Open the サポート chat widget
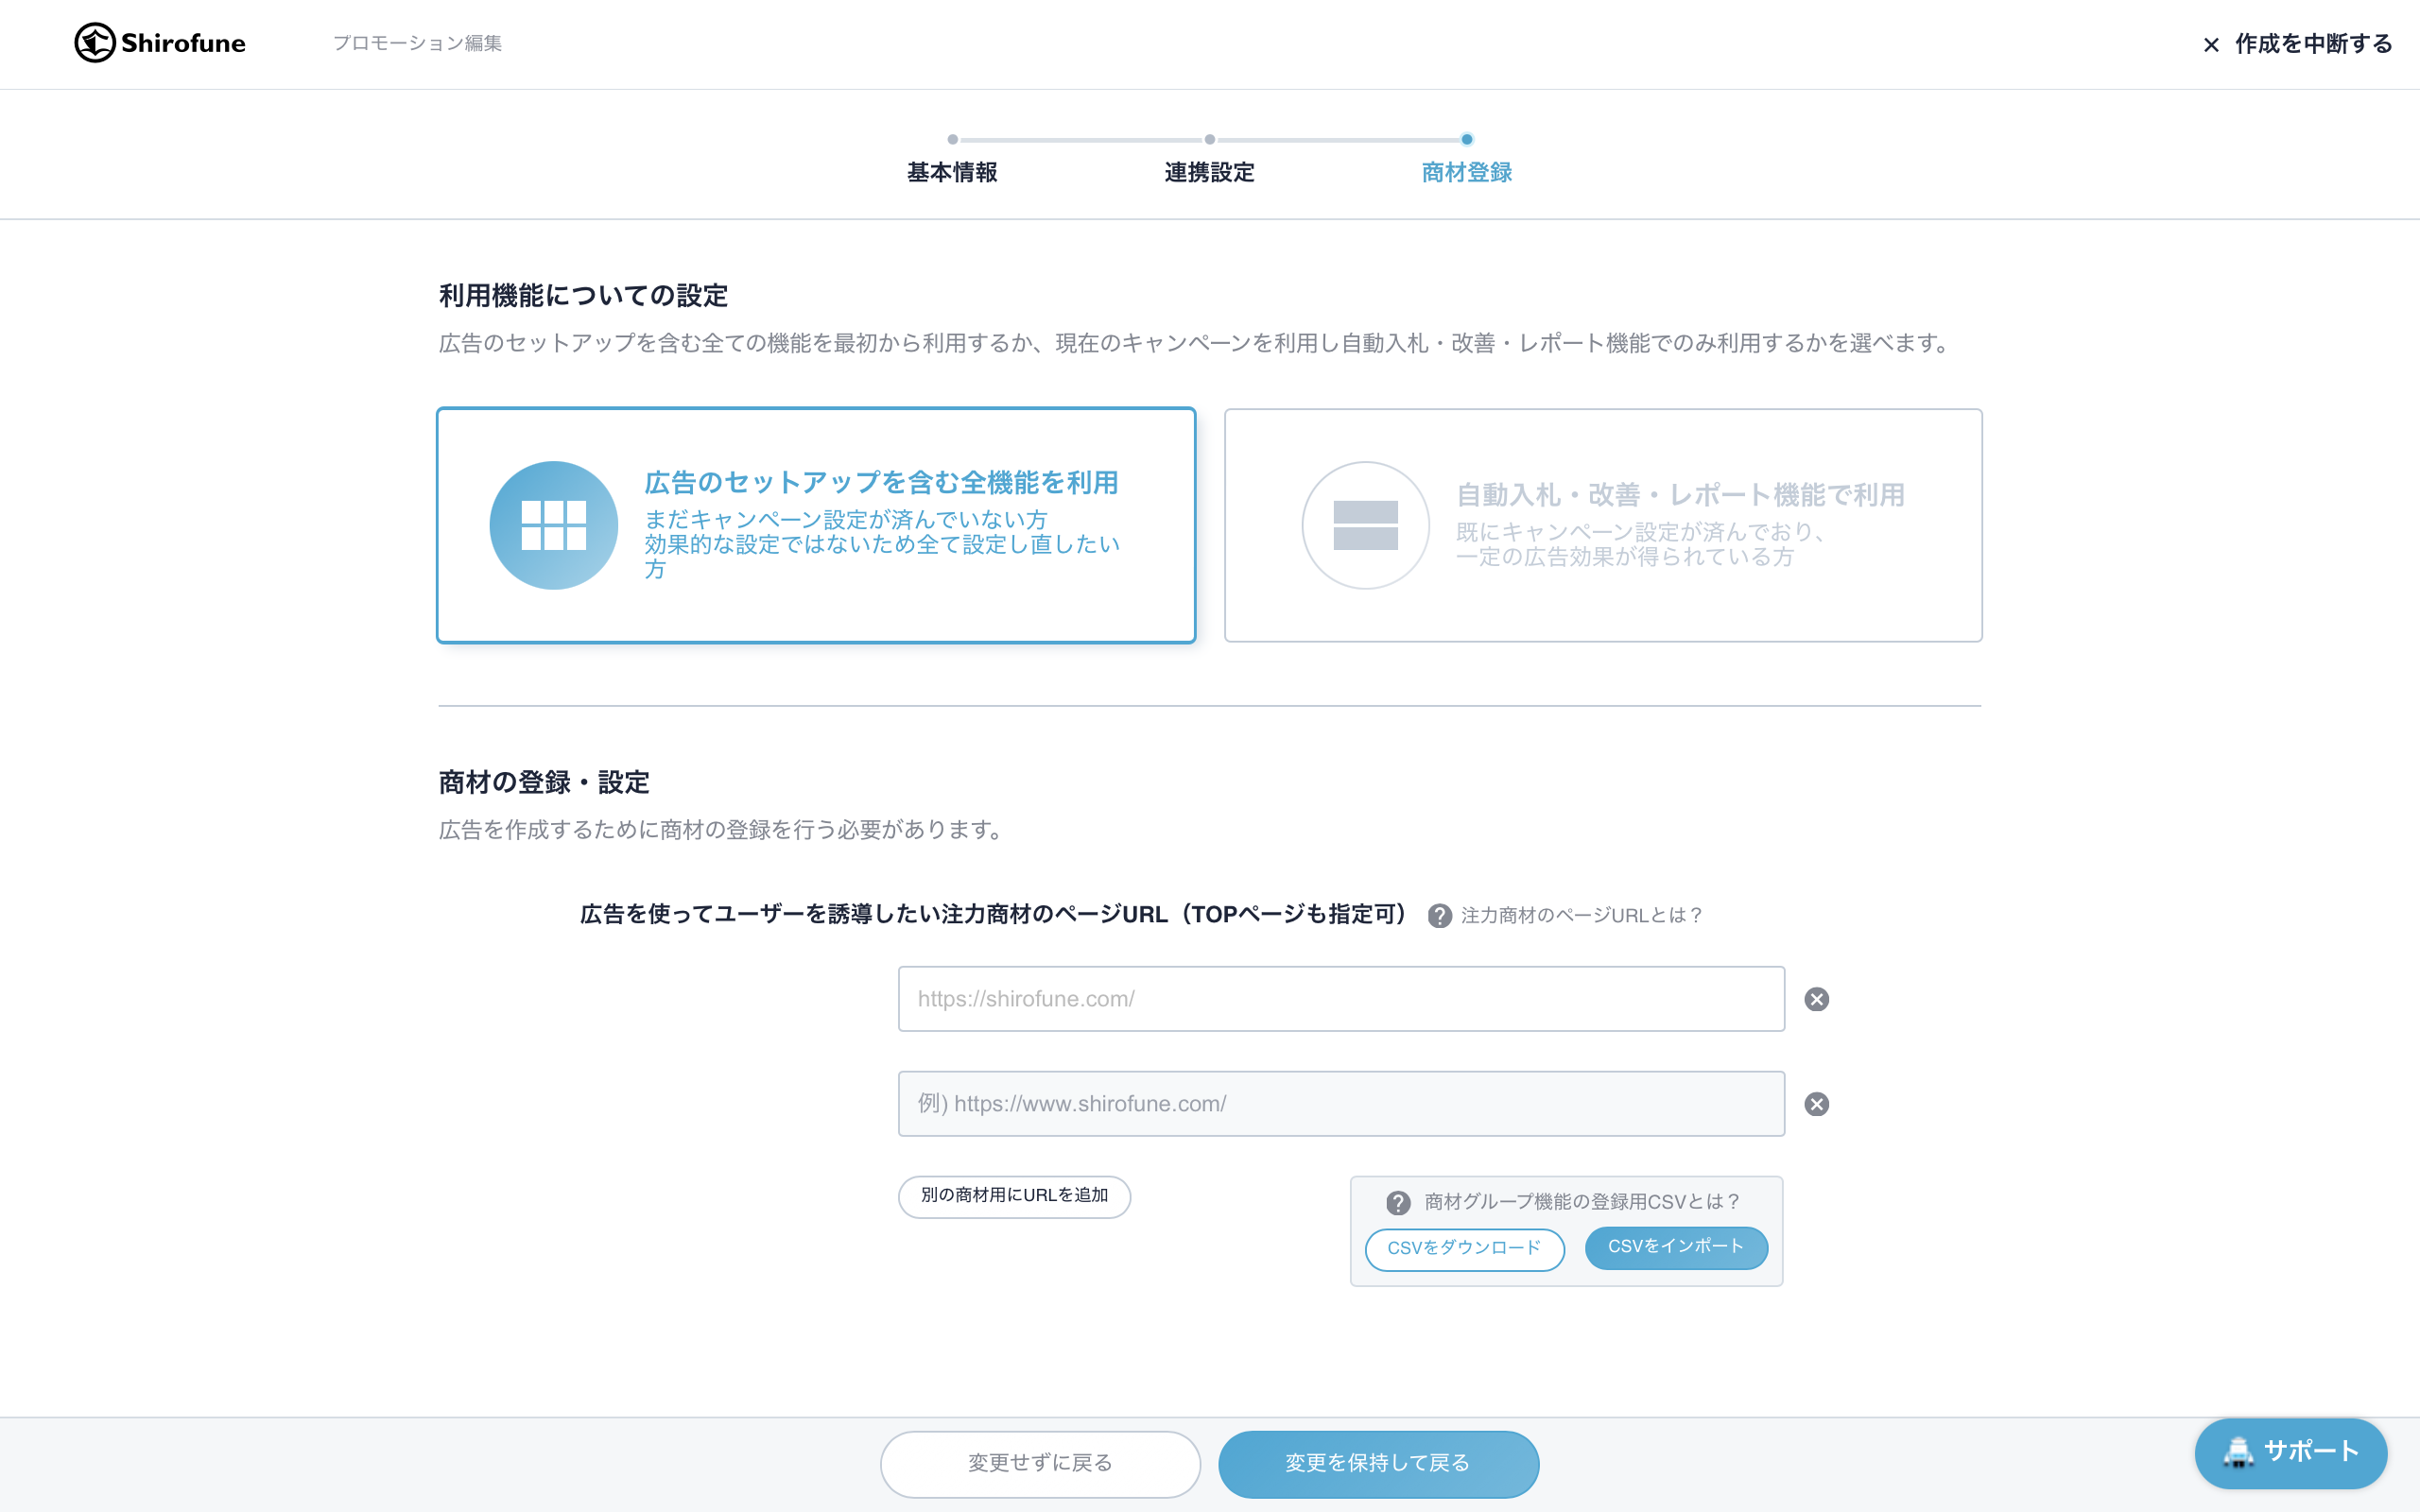This screenshot has width=2420, height=1512. click(2290, 1453)
